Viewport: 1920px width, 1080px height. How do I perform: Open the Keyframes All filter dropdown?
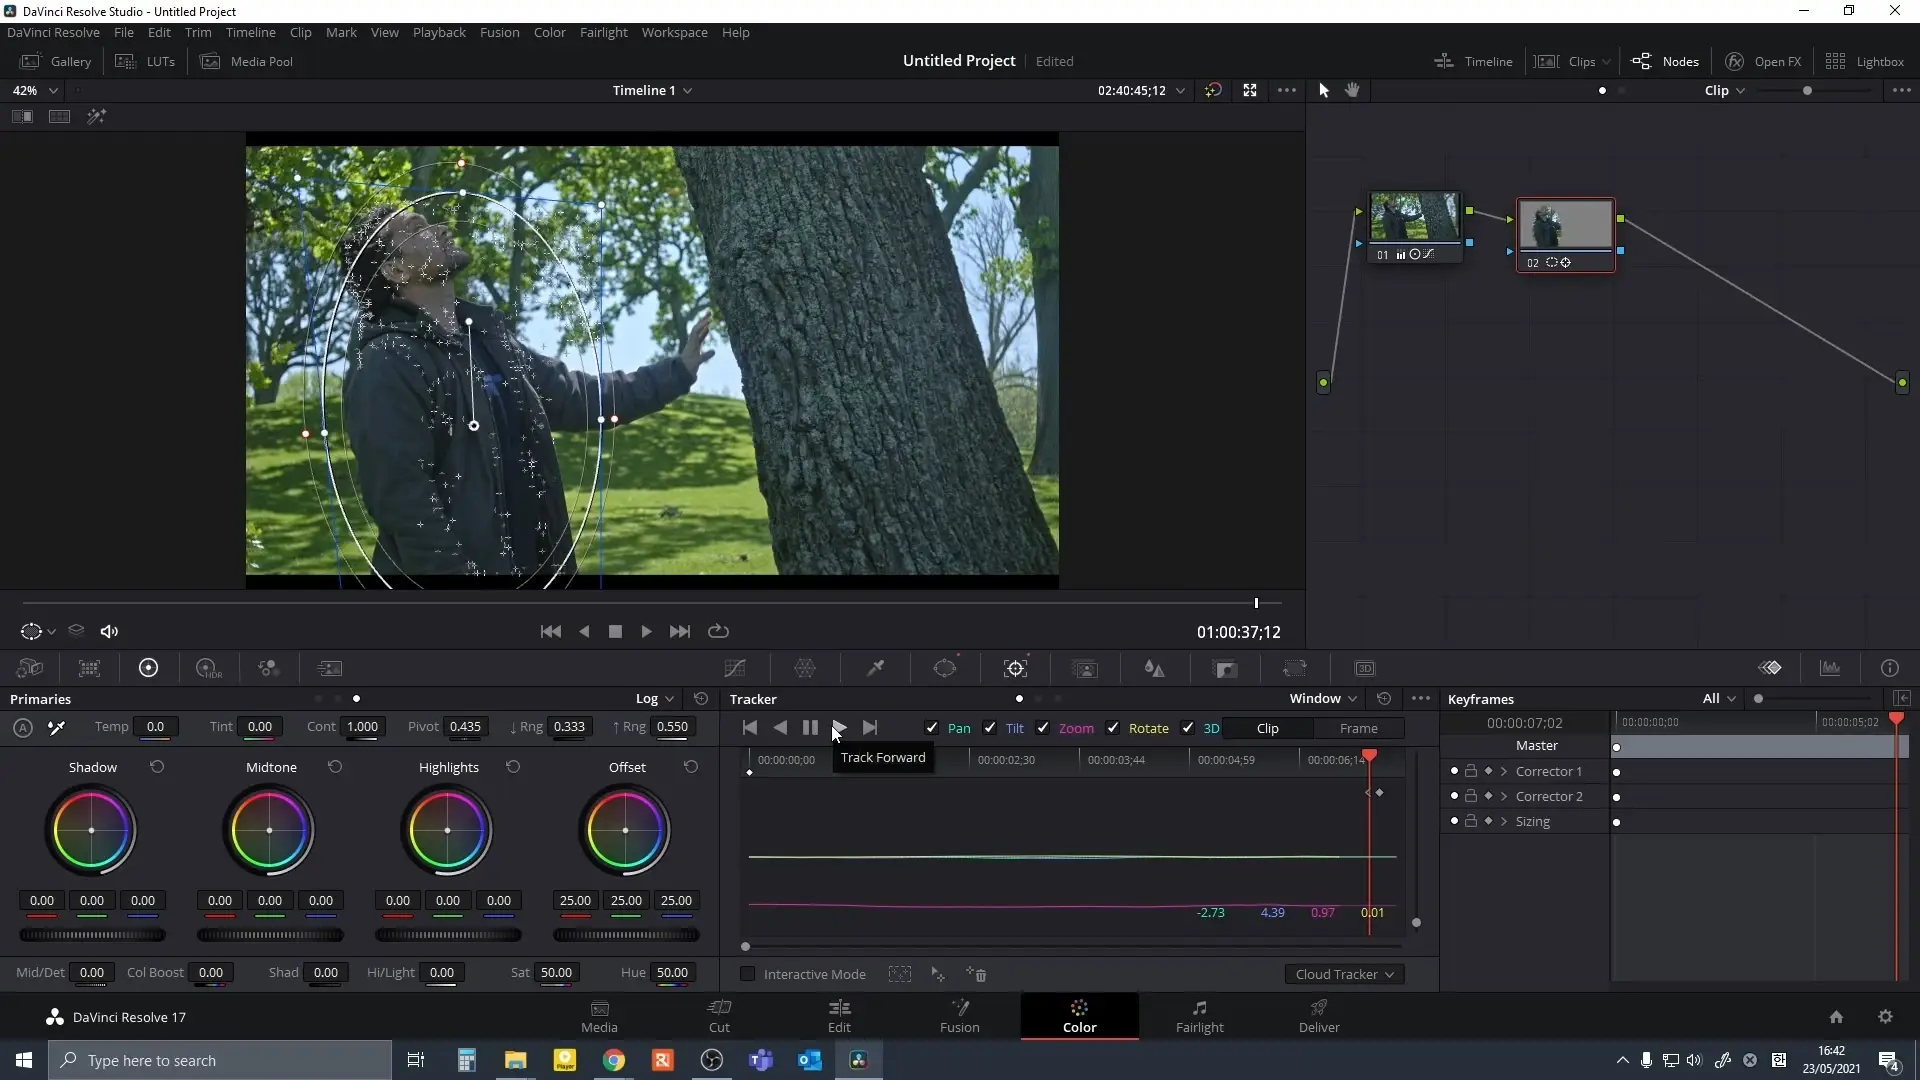point(1719,699)
